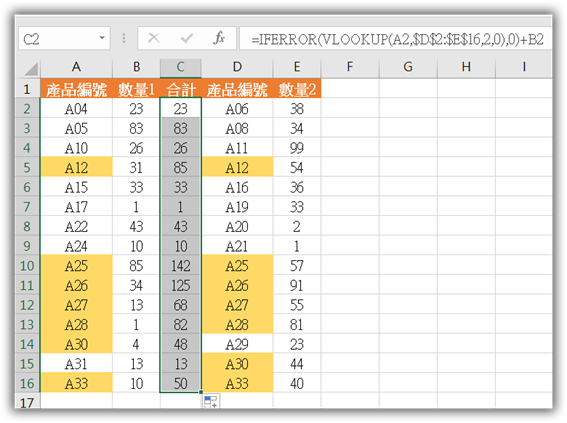The image size is (567, 423).
Task: Click highlighted cell A30 in column D
Action: [x=237, y=363]
